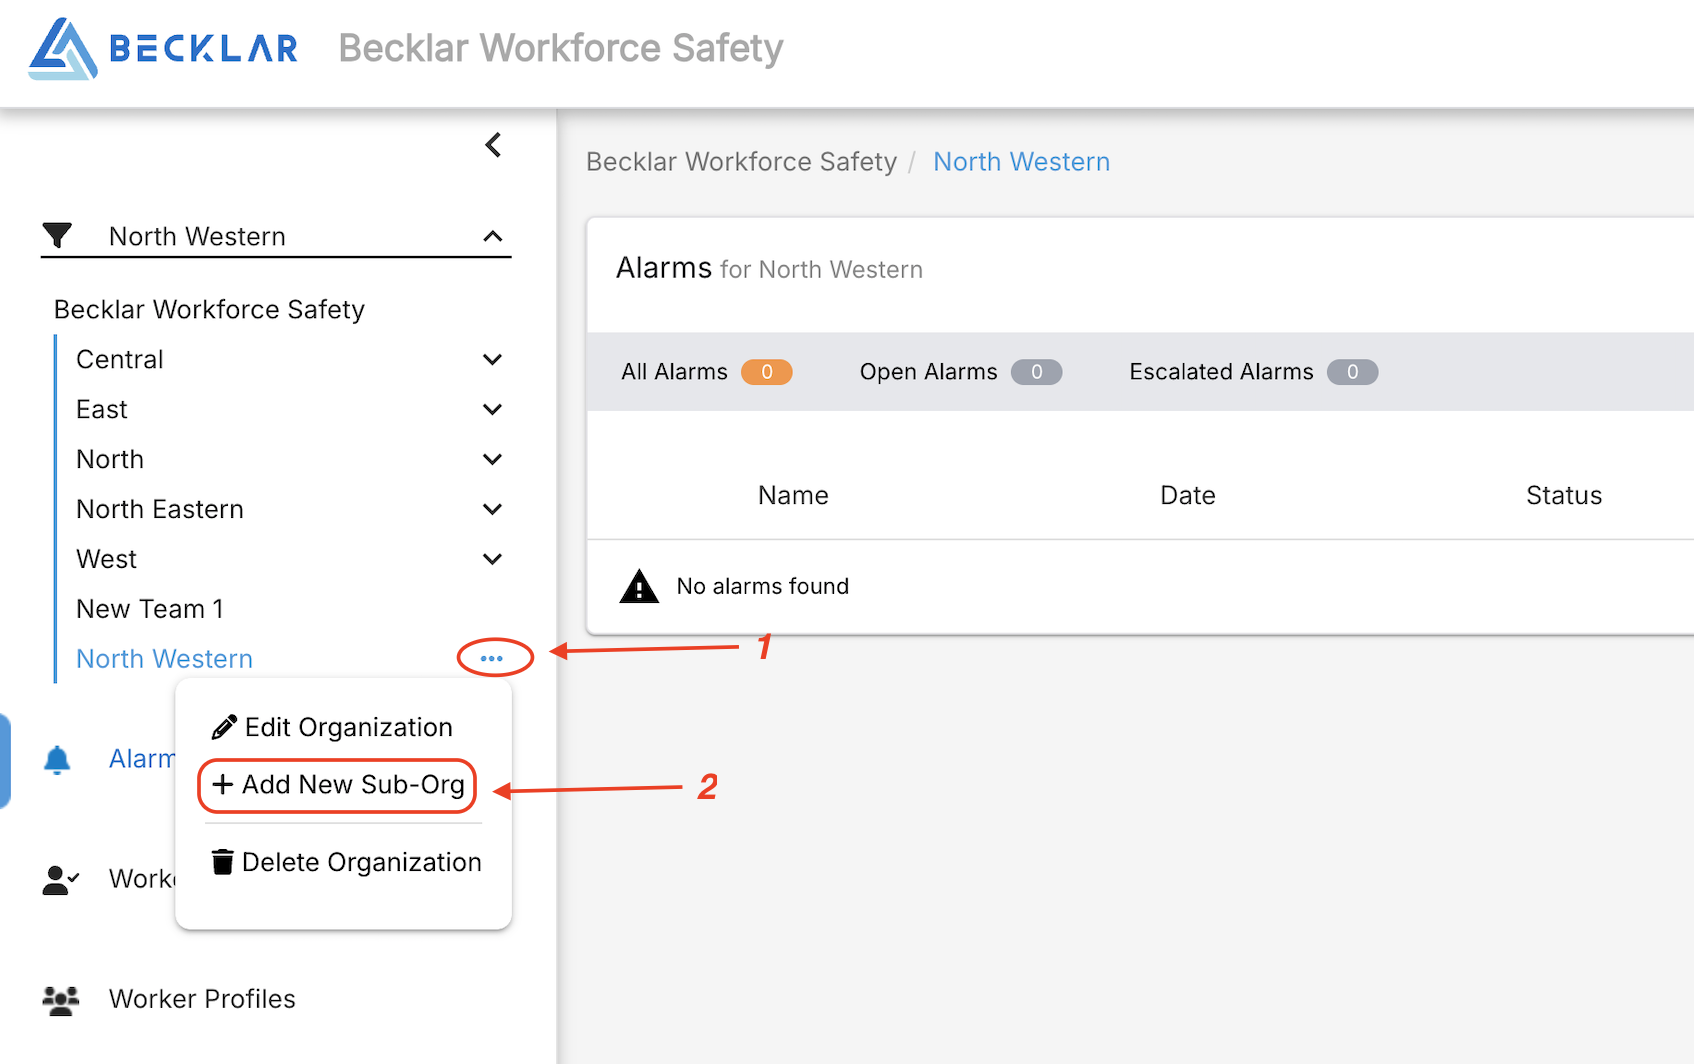Open the Worker Profiles page
Screen dimensions: 1694x1064
coord(202,999)
